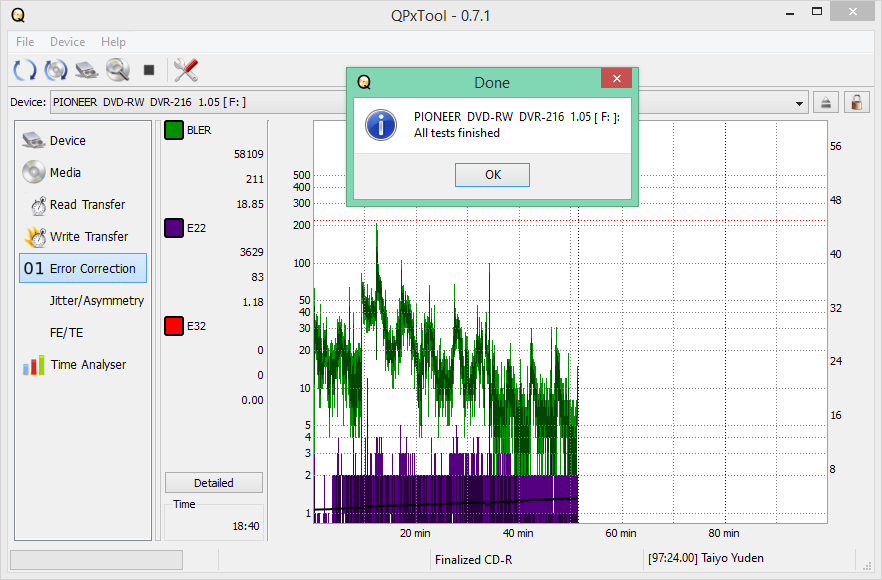
Task: Click the green BLER color swatch
Action: coord(174,130)
